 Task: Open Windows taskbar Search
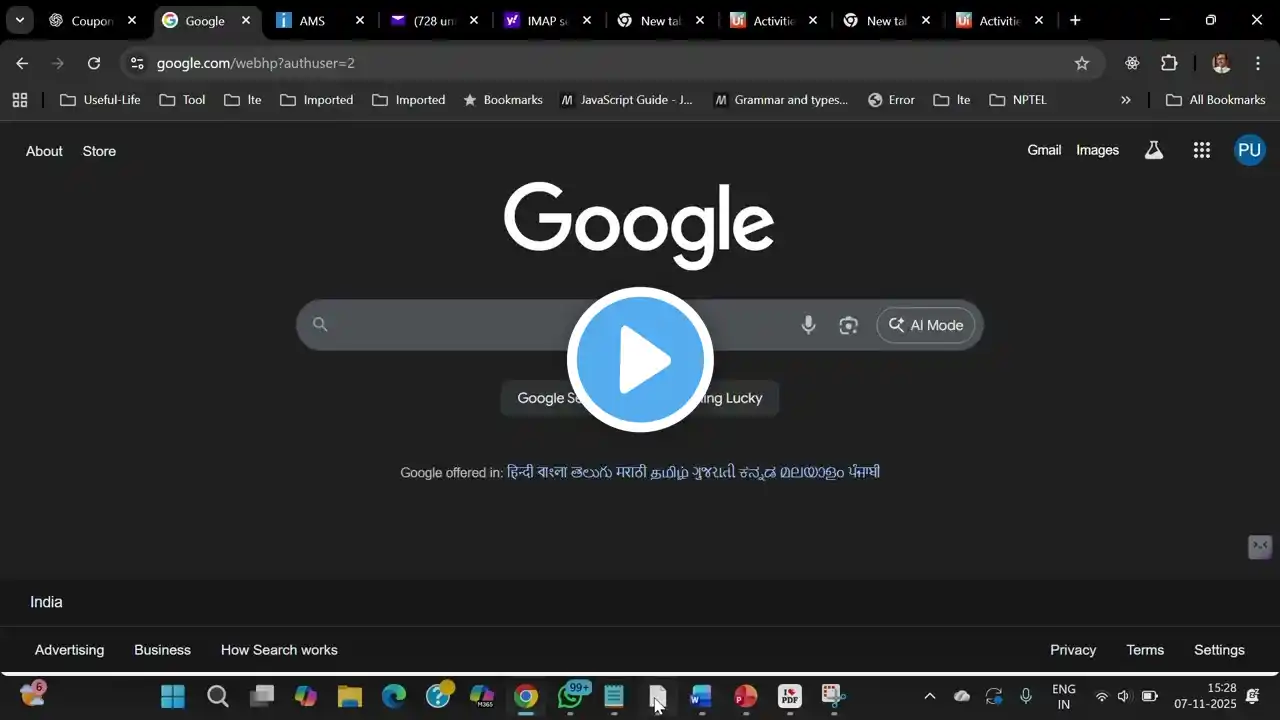[217, 696]
